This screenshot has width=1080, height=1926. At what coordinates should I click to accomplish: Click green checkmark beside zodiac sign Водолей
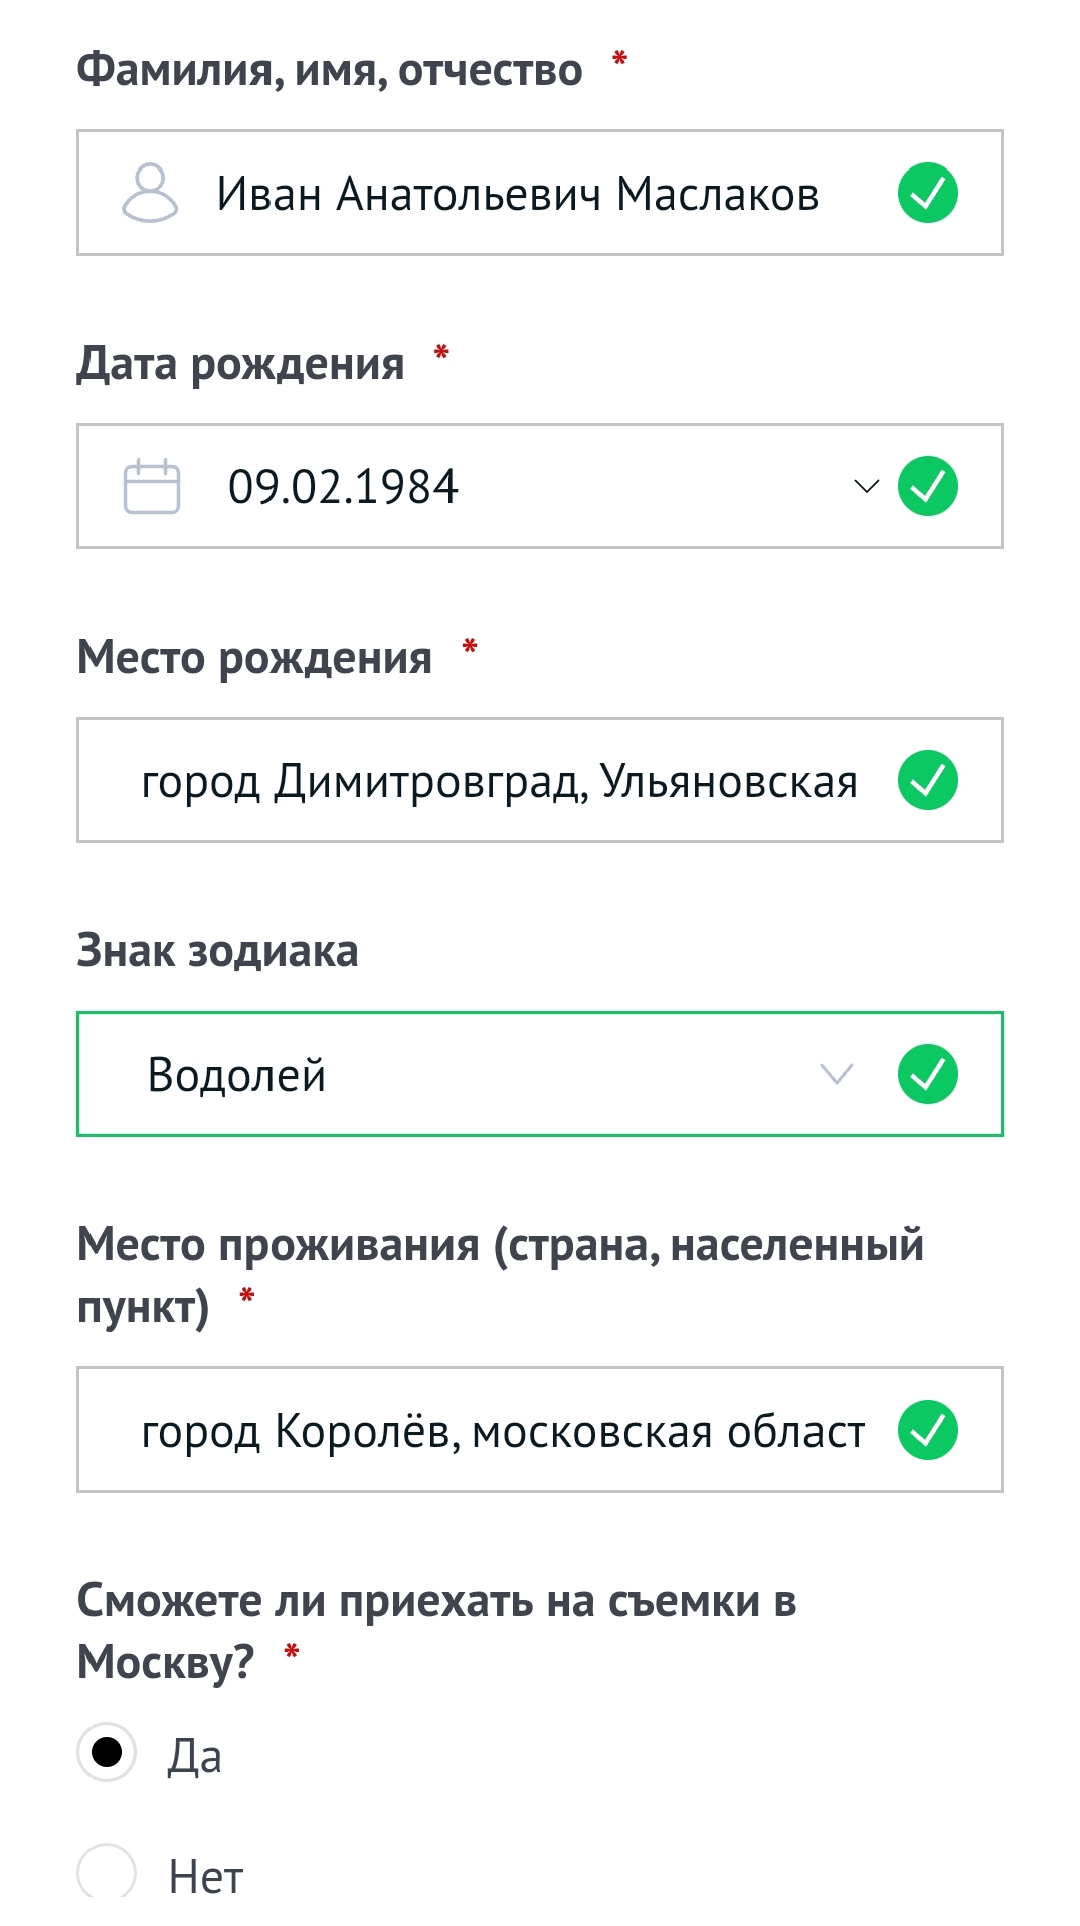pos(928,1075)
